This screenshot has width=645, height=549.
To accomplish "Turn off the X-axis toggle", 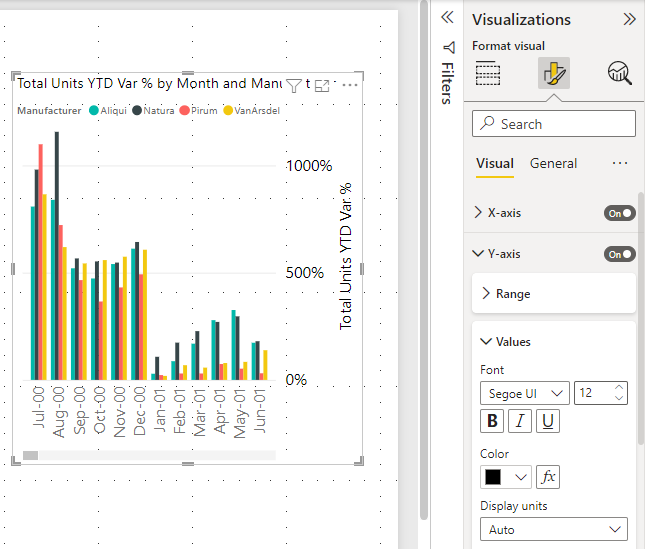I will pos(619,213).
